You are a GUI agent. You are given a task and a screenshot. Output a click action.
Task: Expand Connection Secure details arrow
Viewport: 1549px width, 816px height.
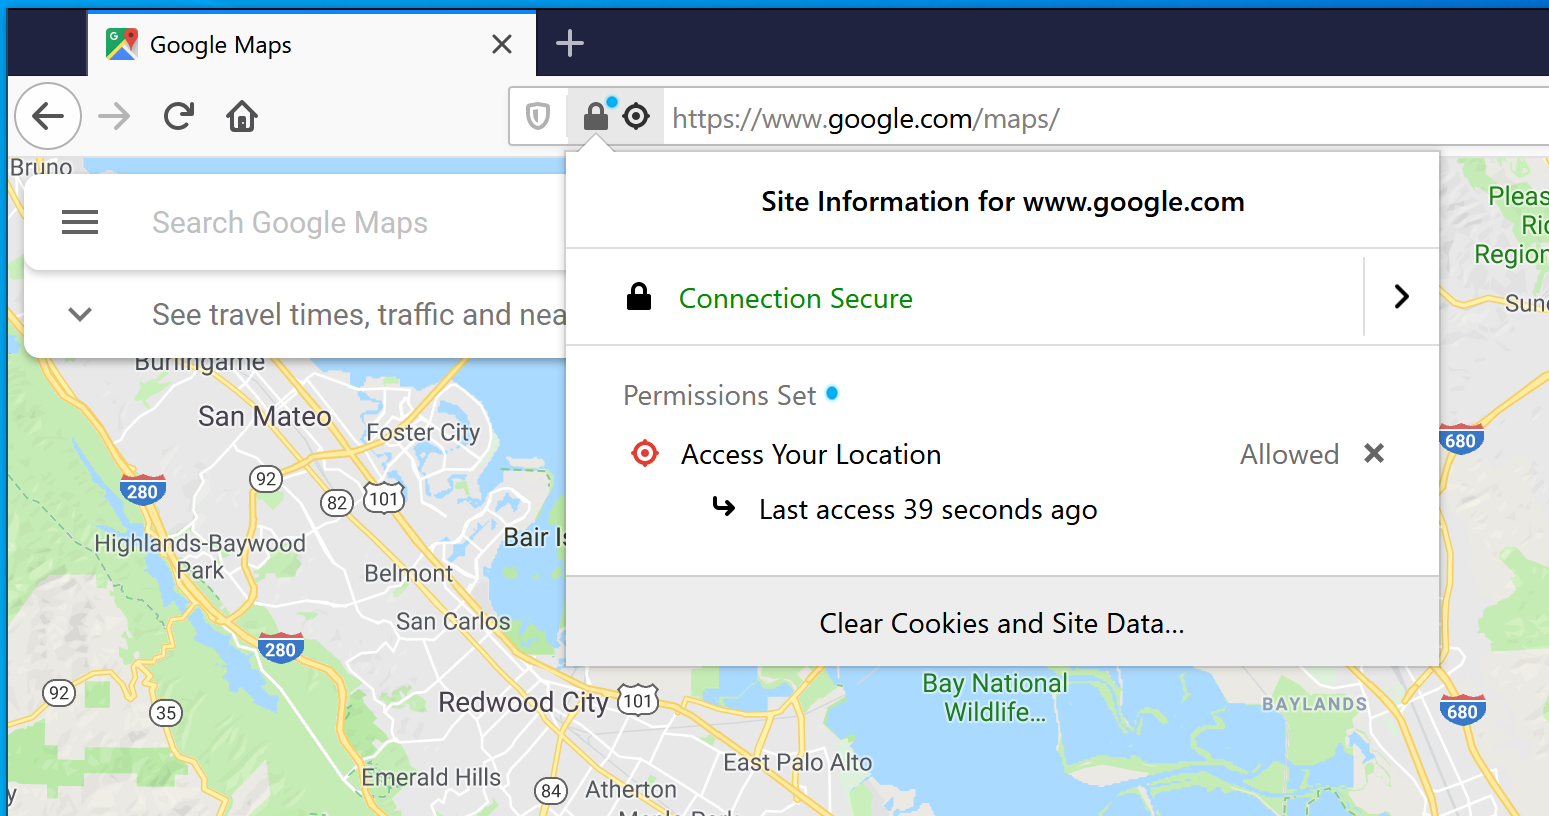[x=1401, y=296]
